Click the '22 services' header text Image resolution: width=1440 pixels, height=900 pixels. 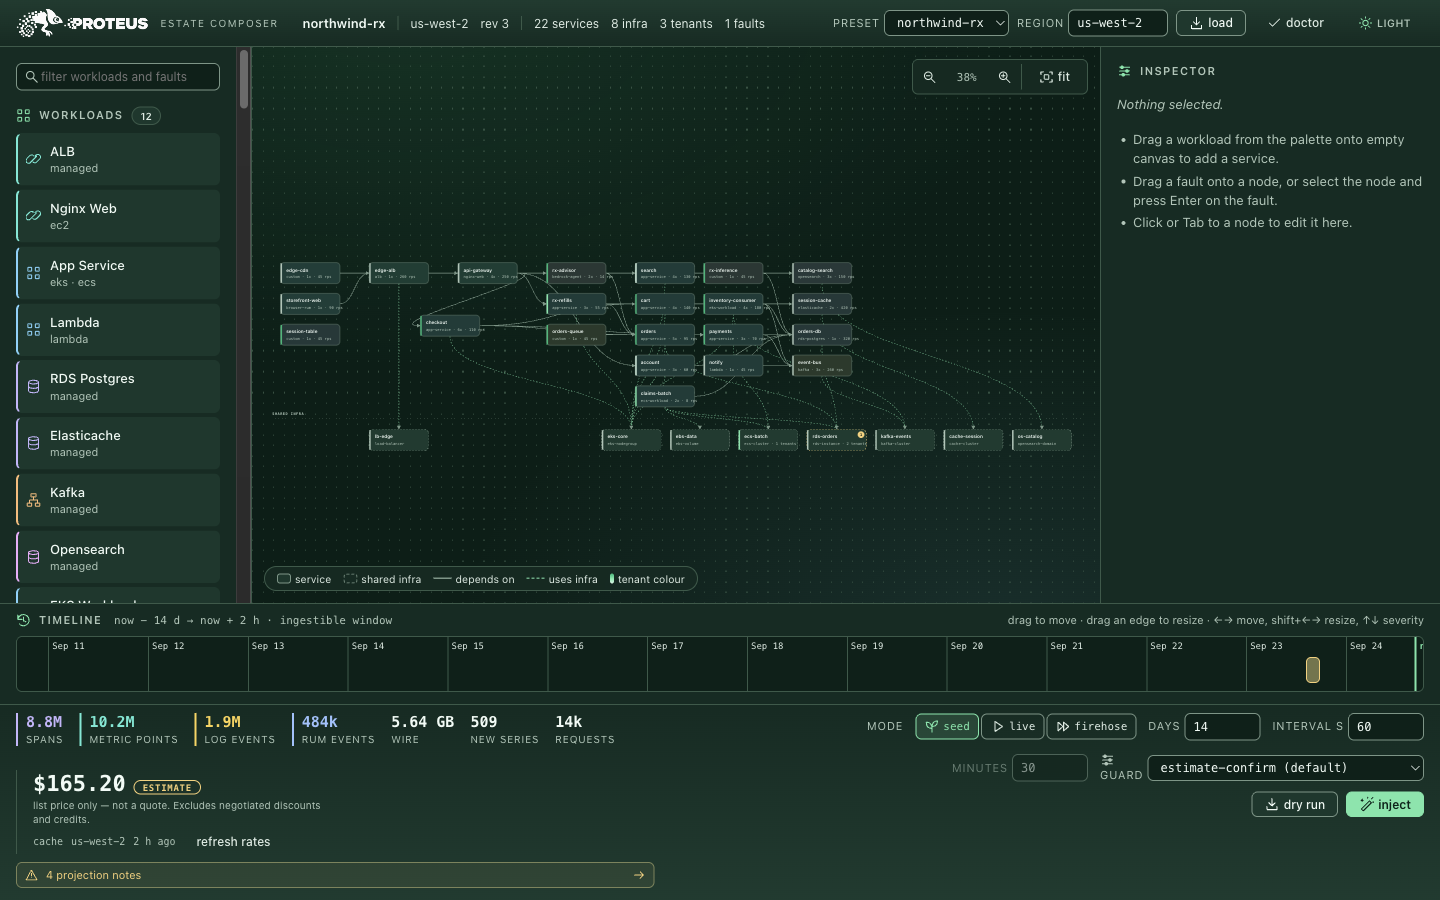point(566,23)
